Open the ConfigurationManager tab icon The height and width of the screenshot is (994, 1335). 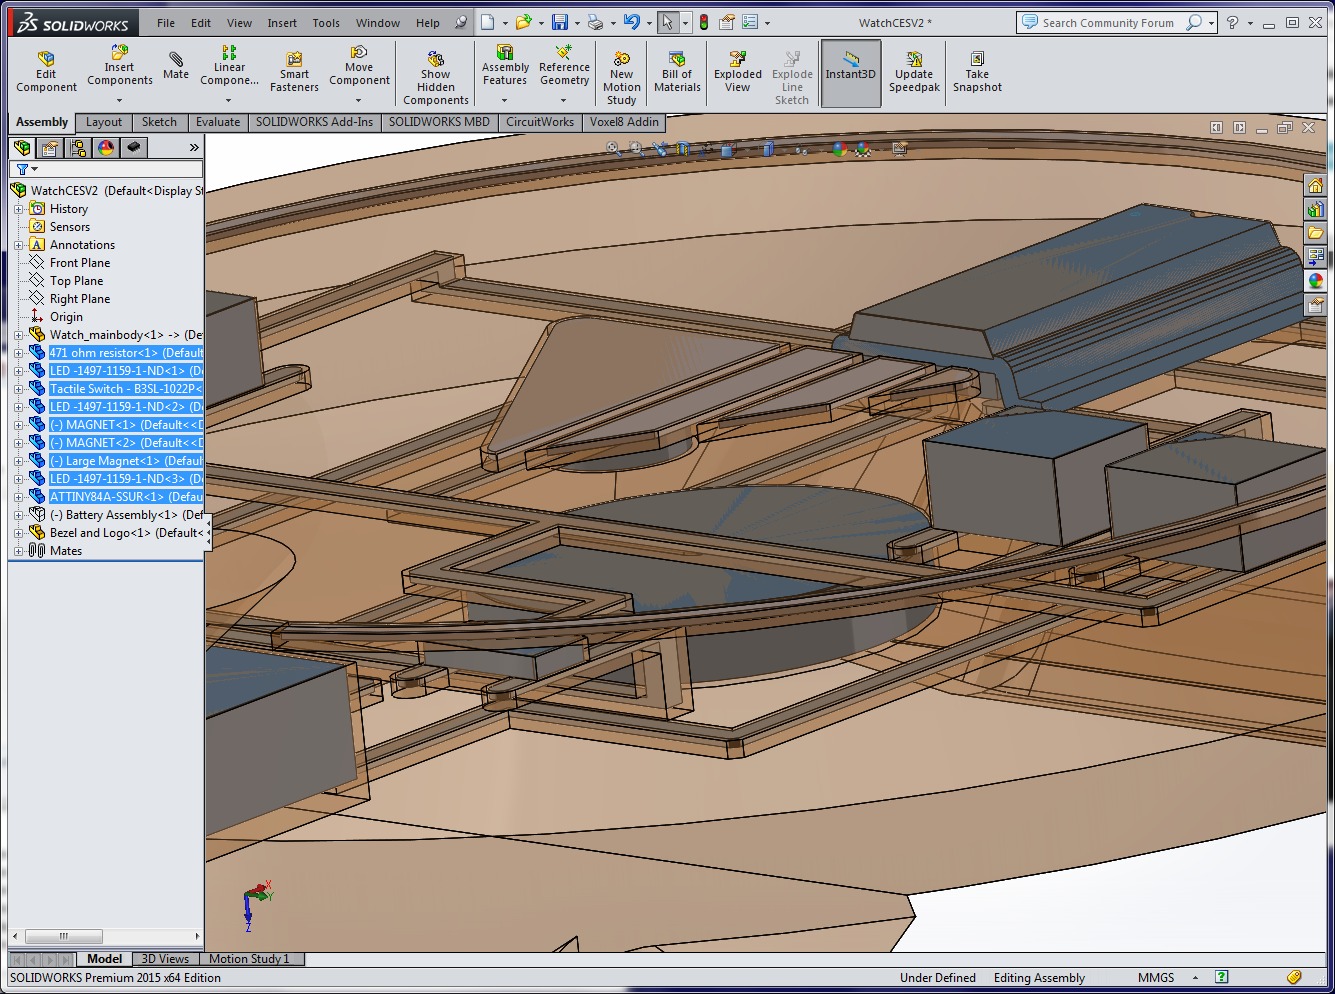tap(78, 148)
